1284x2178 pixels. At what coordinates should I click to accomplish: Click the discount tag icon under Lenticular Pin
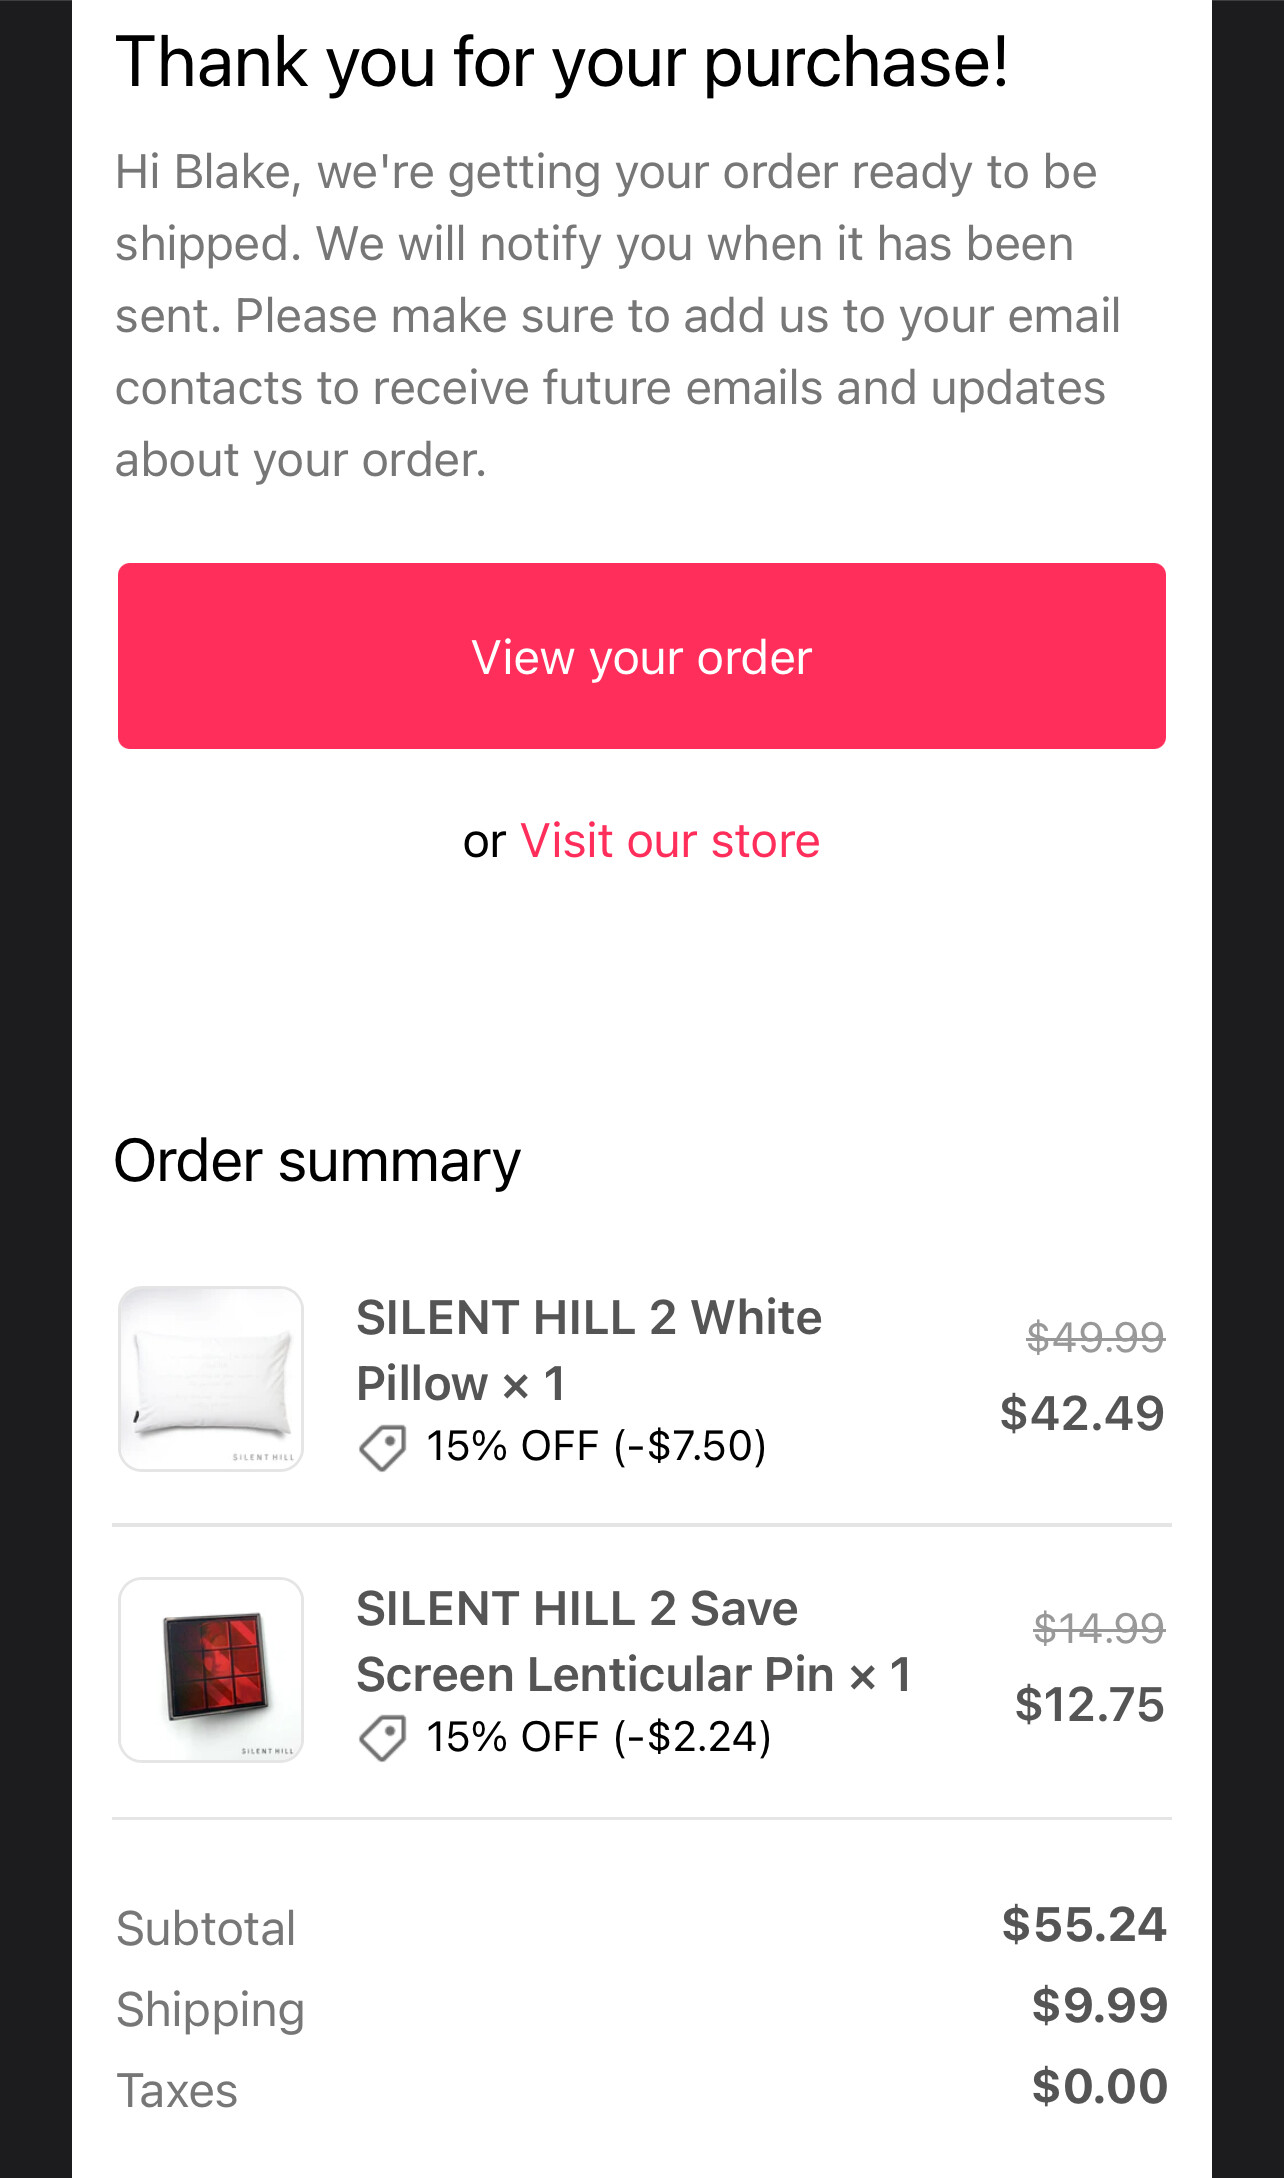tap(382, 1738)
